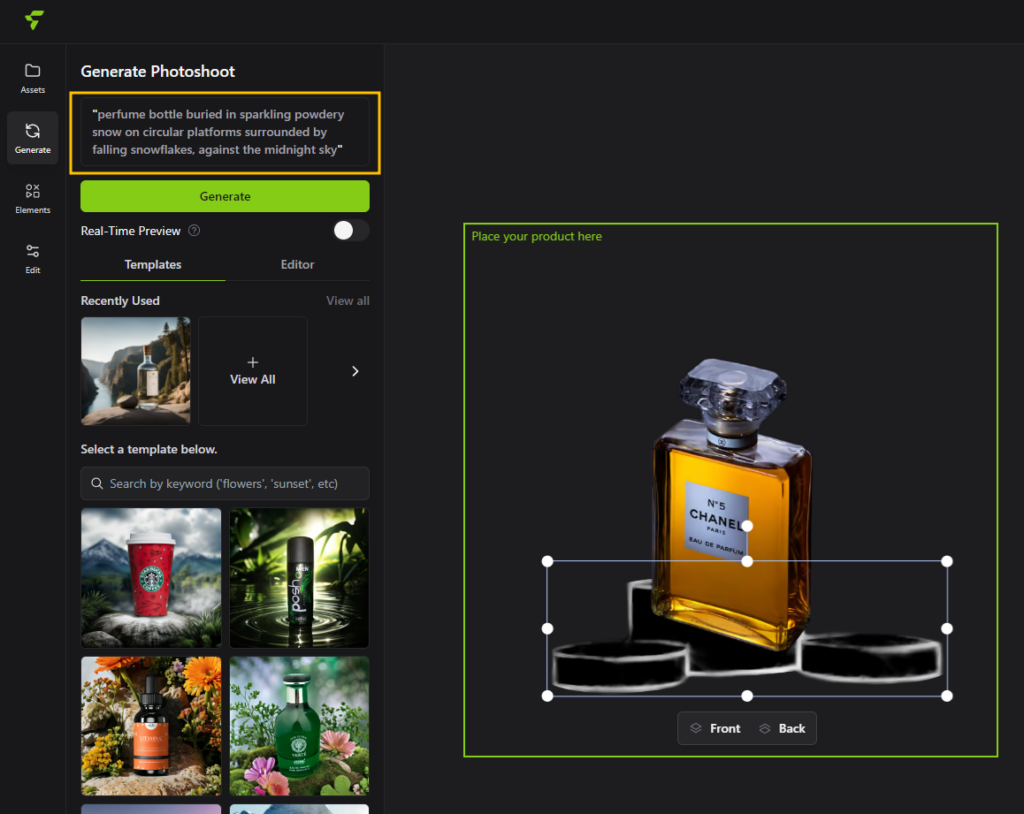Open the Edit sidebar tool
Image resolution: width=1024 pixels, height=814 pixels.
coord(33,259)
